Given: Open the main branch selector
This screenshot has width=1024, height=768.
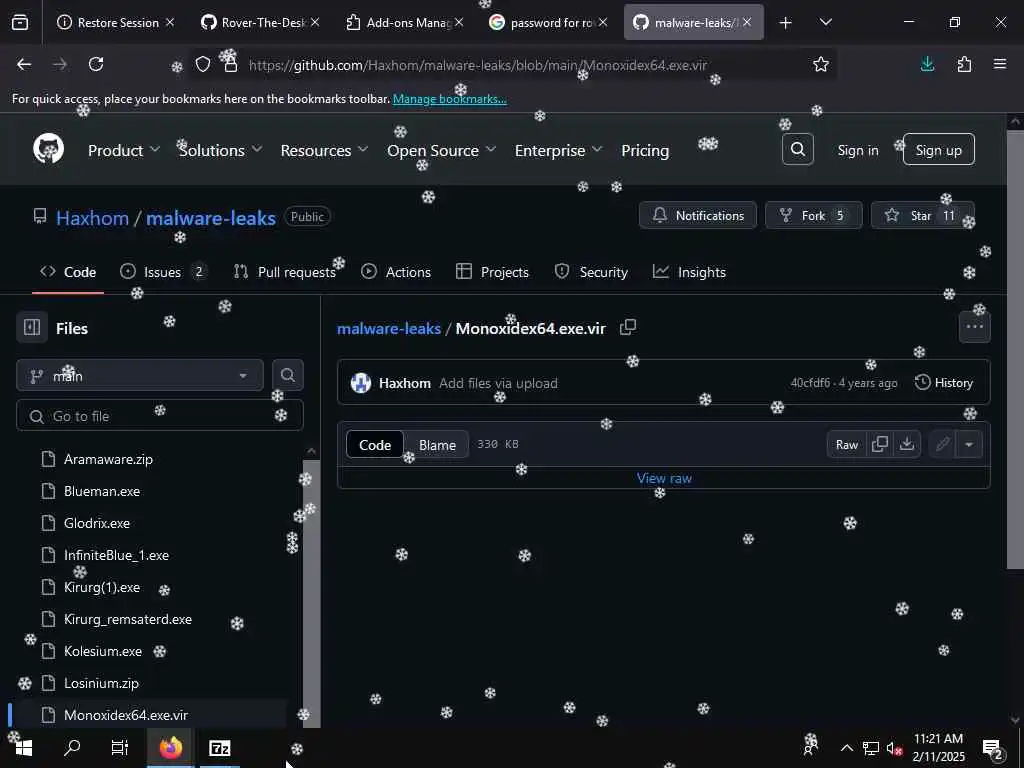Looking at the screenshot, I should [139, 376].
